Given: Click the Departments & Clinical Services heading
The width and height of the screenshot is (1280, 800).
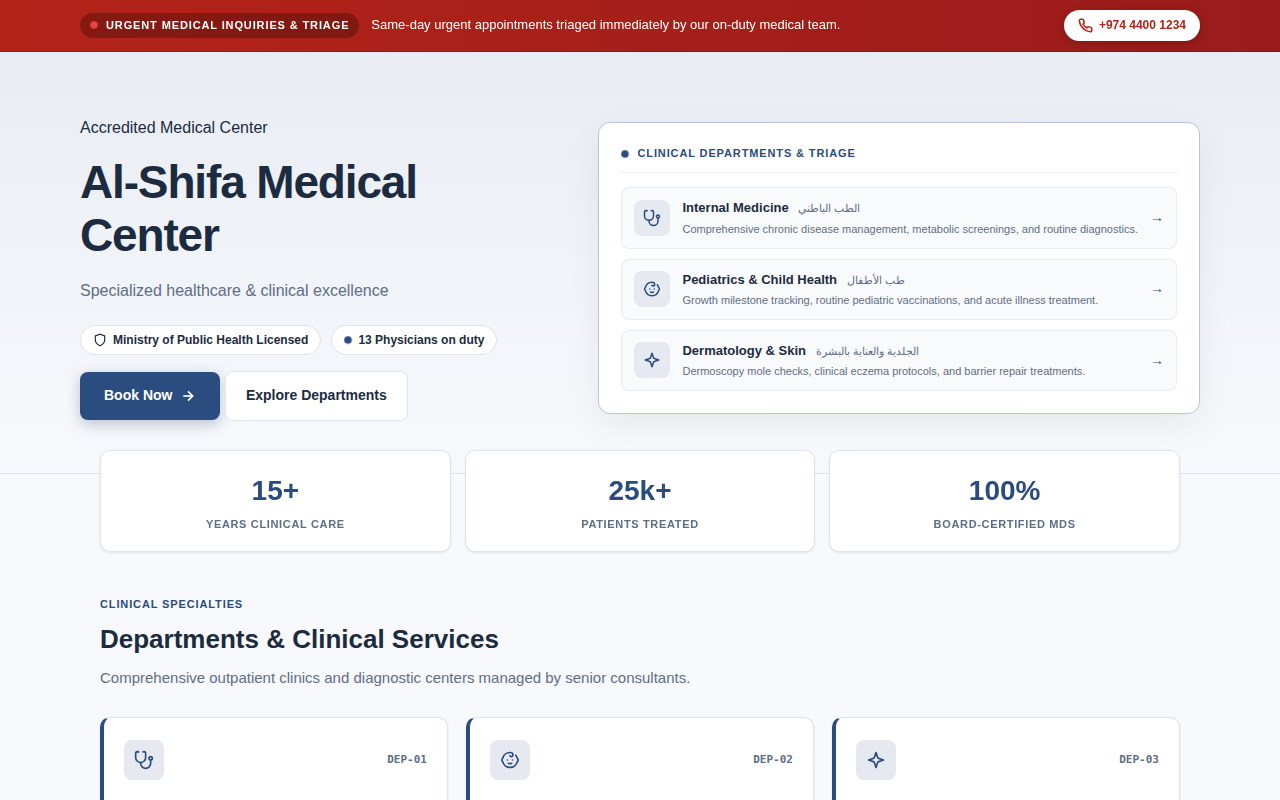Looking at the screenshot, I should [x=299, y=639].
